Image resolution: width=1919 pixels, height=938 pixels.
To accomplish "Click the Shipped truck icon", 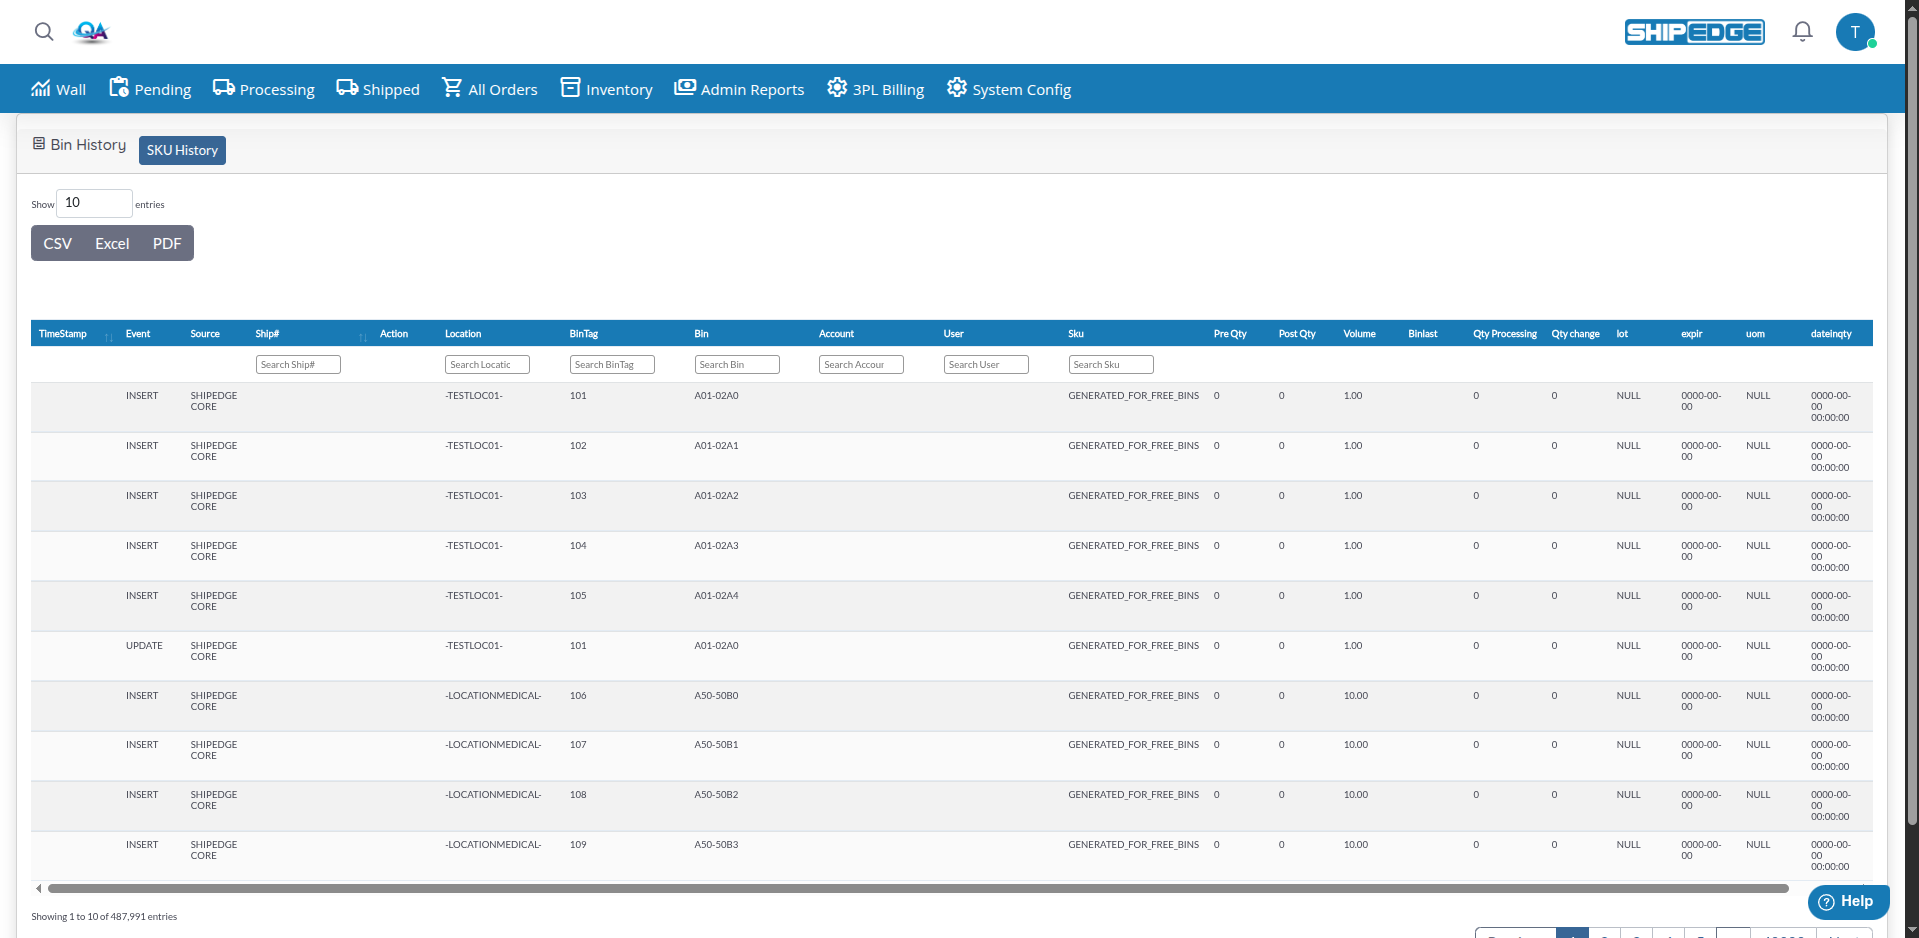I will 347,88.
